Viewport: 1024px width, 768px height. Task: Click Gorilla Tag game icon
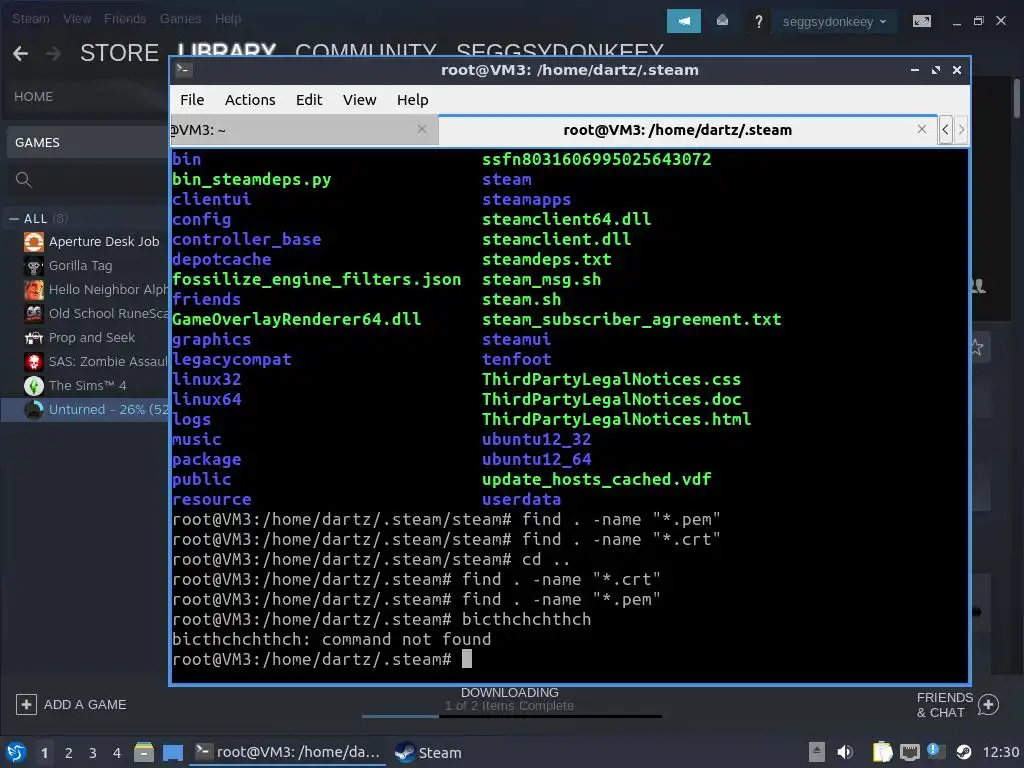point(34,266)
